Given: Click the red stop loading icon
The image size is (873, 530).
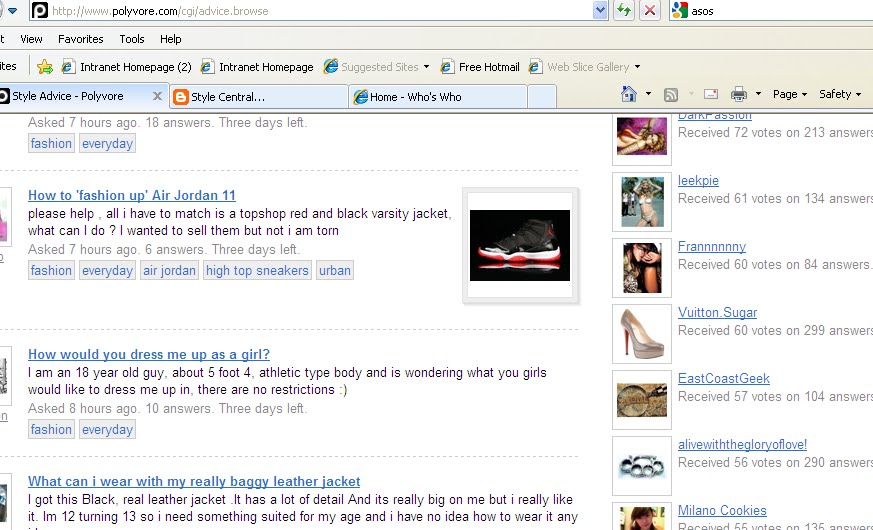Looking at the screenshot, I should point(649,10).
